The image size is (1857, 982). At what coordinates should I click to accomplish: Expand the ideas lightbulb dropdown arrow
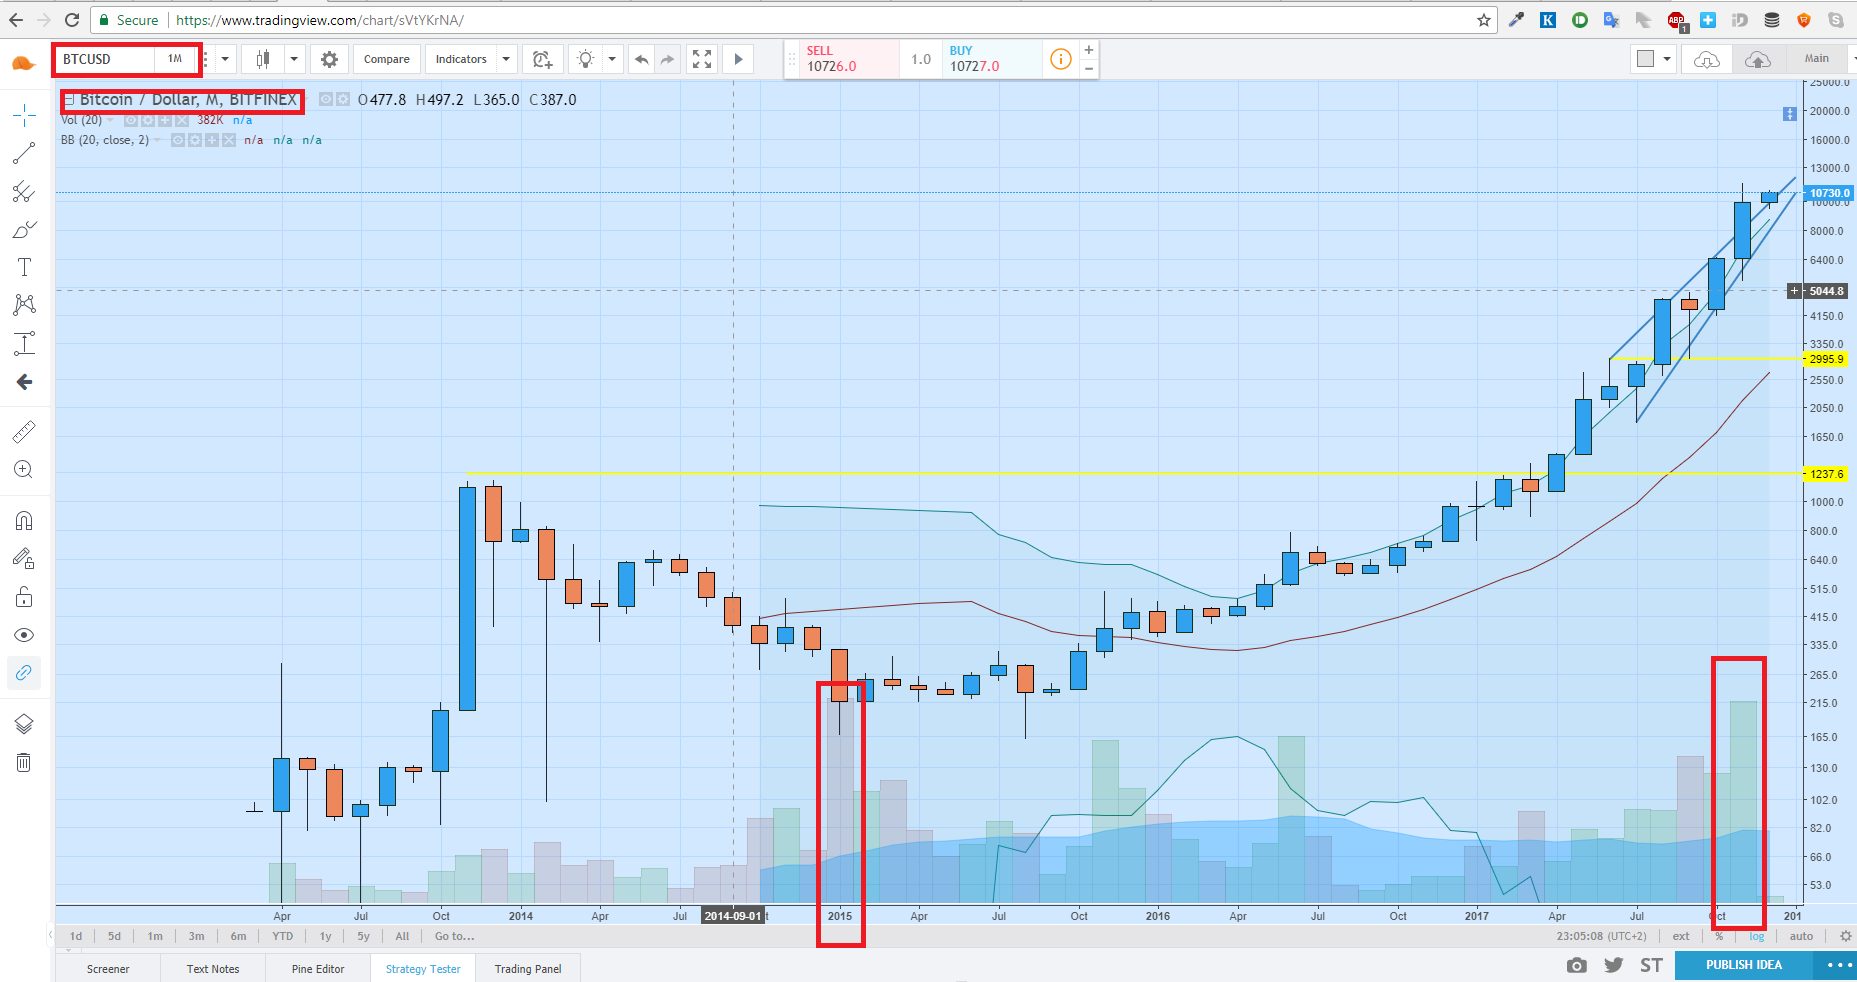pos(612,59)
